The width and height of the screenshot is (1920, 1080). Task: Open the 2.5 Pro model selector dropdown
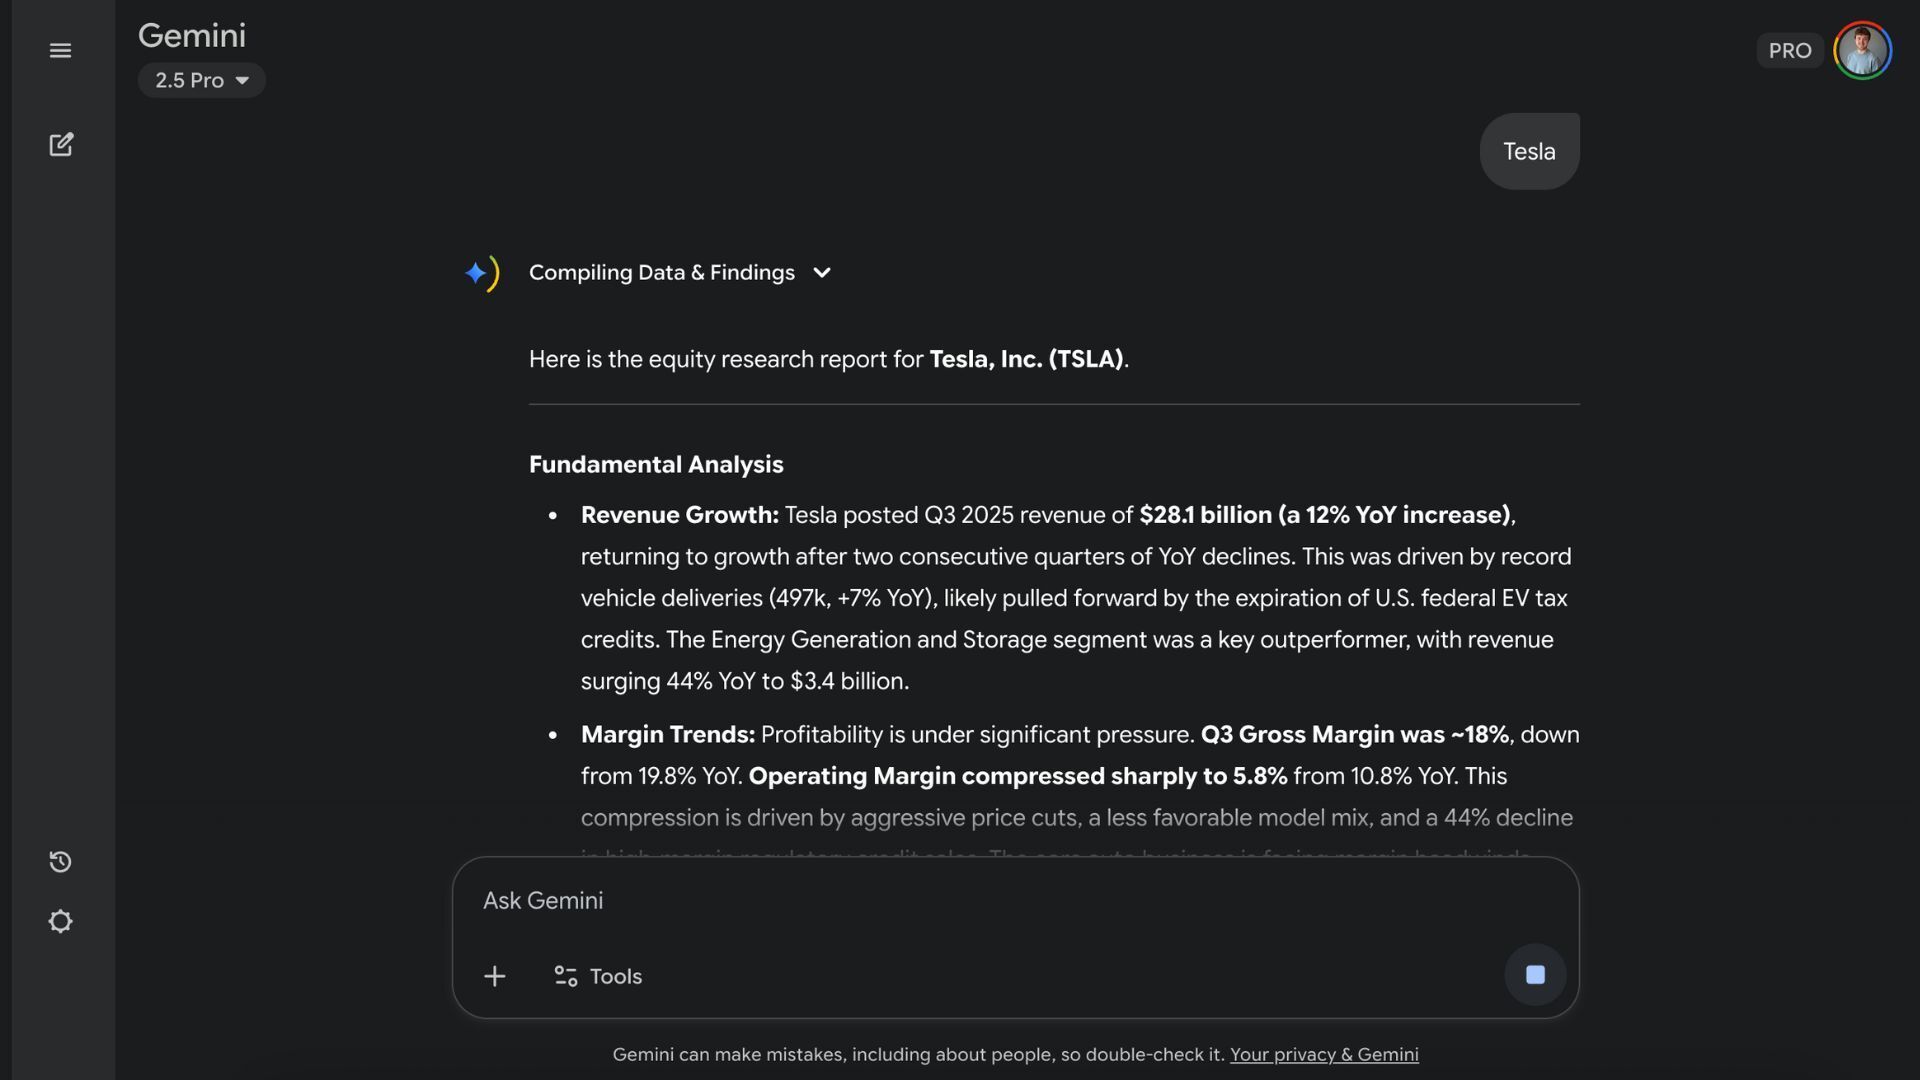pos(201,80)
